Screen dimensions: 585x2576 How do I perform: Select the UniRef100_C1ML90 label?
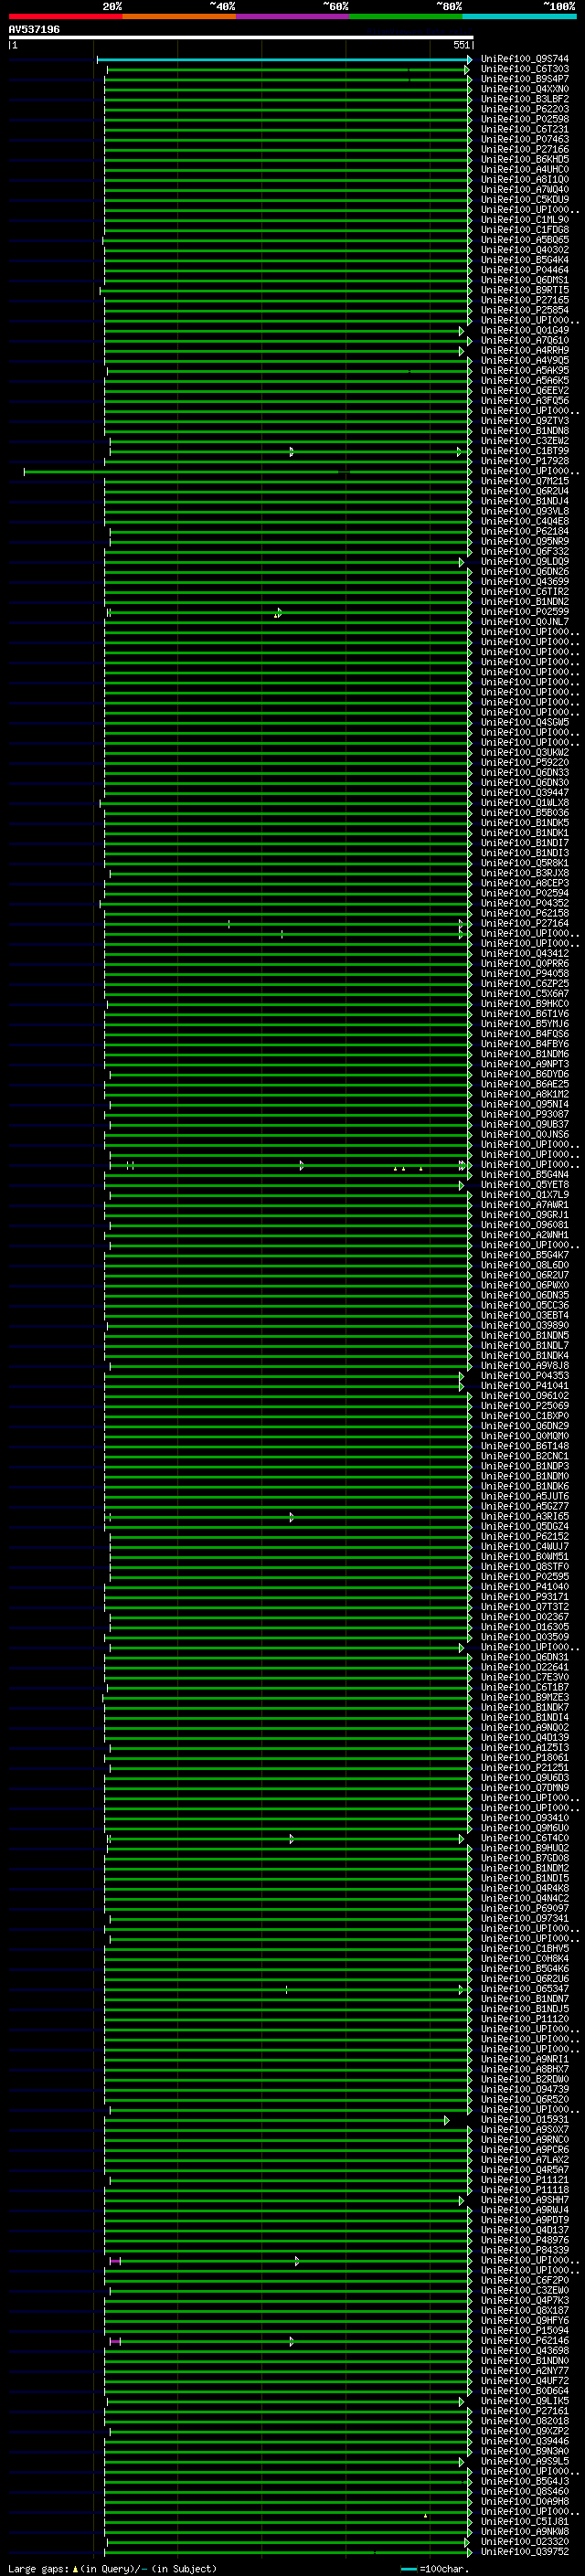tap(524, 220)
